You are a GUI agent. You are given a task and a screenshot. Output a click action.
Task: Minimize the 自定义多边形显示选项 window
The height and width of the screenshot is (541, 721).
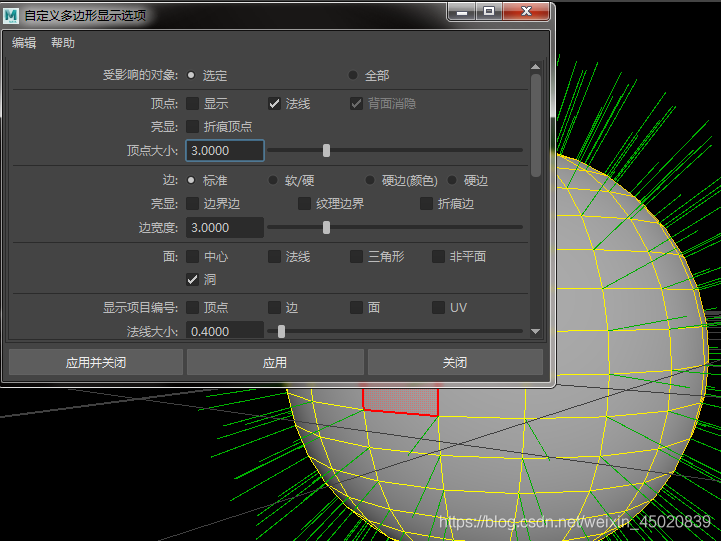coord(462,11)
